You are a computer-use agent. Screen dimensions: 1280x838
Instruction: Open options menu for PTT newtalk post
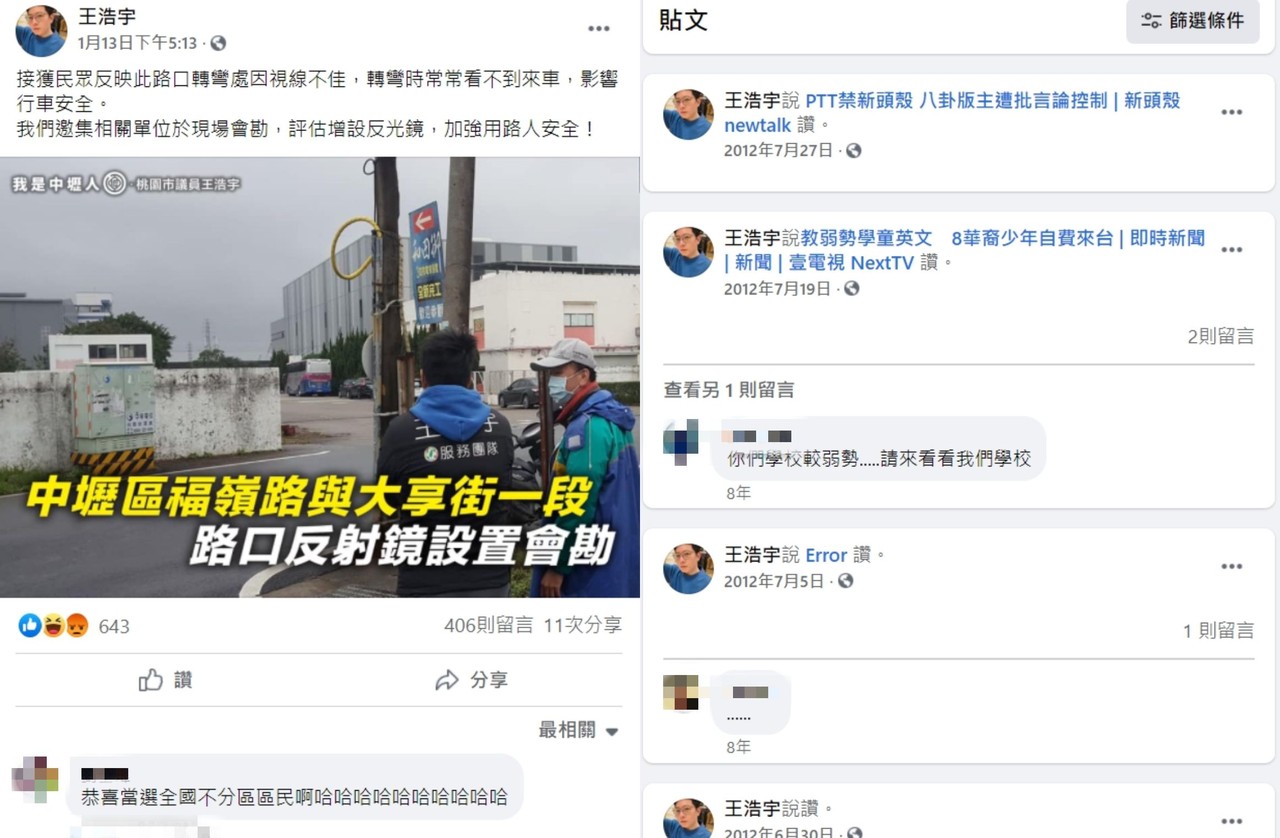coord(1231,112)
